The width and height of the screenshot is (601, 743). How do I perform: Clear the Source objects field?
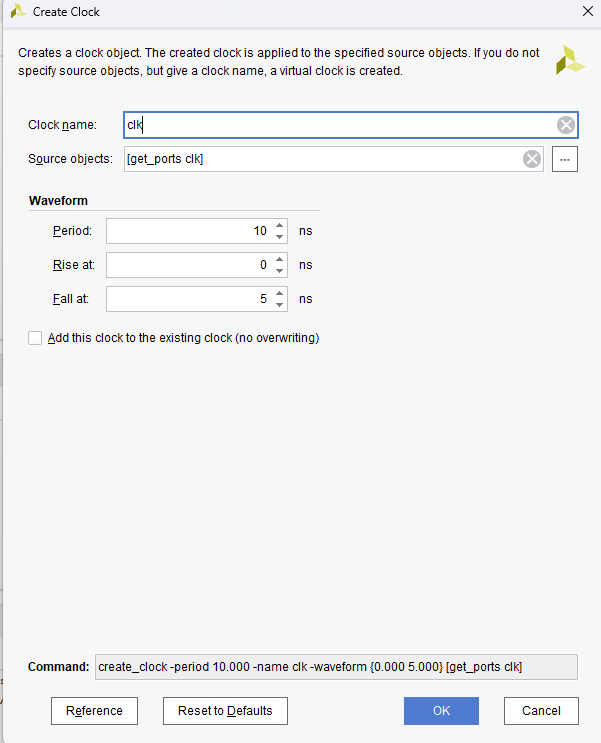(532, 159)
